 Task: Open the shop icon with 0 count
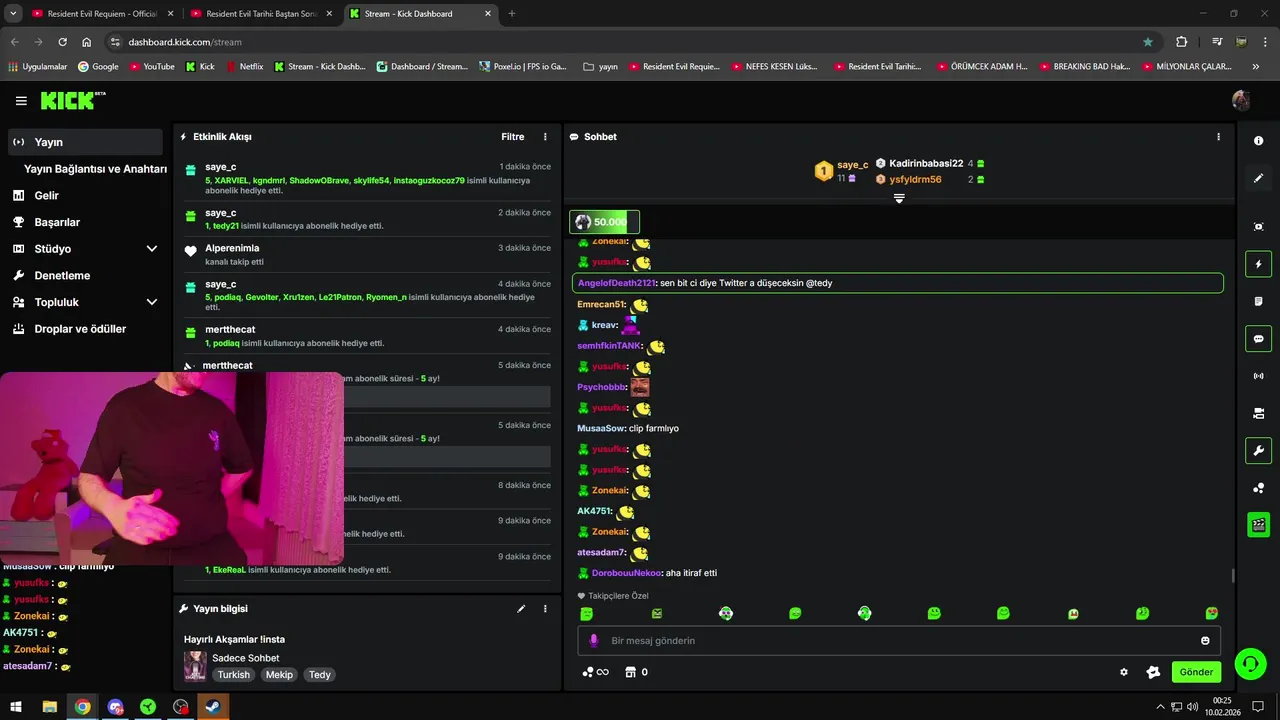click(637, 672)
